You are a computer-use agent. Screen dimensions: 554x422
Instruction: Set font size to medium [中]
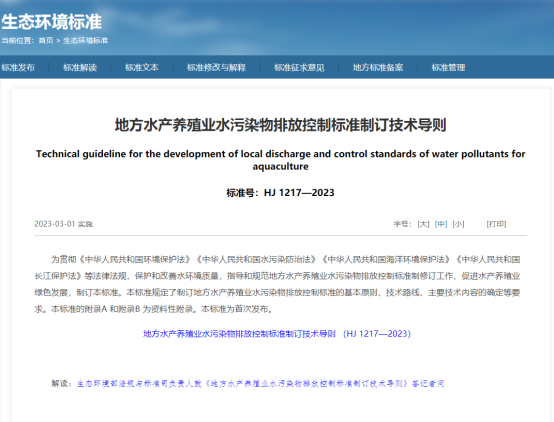click(441, 224)
